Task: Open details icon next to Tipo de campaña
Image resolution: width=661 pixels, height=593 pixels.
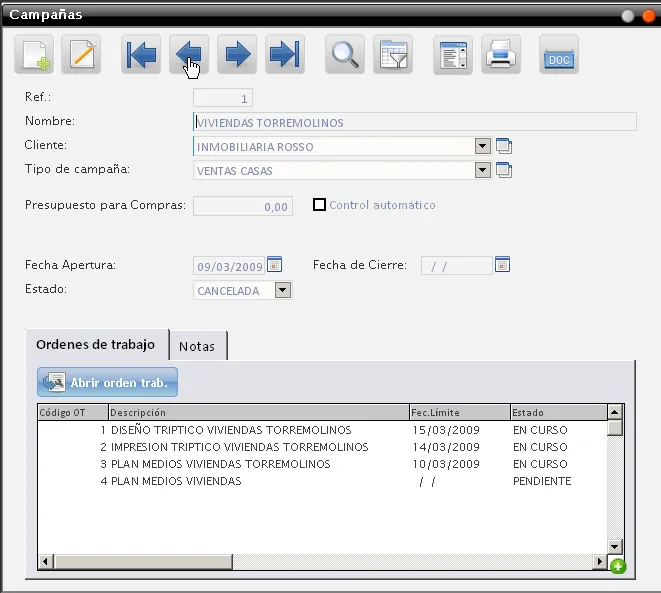Action: pyautogui.click(x=504, y=170)
